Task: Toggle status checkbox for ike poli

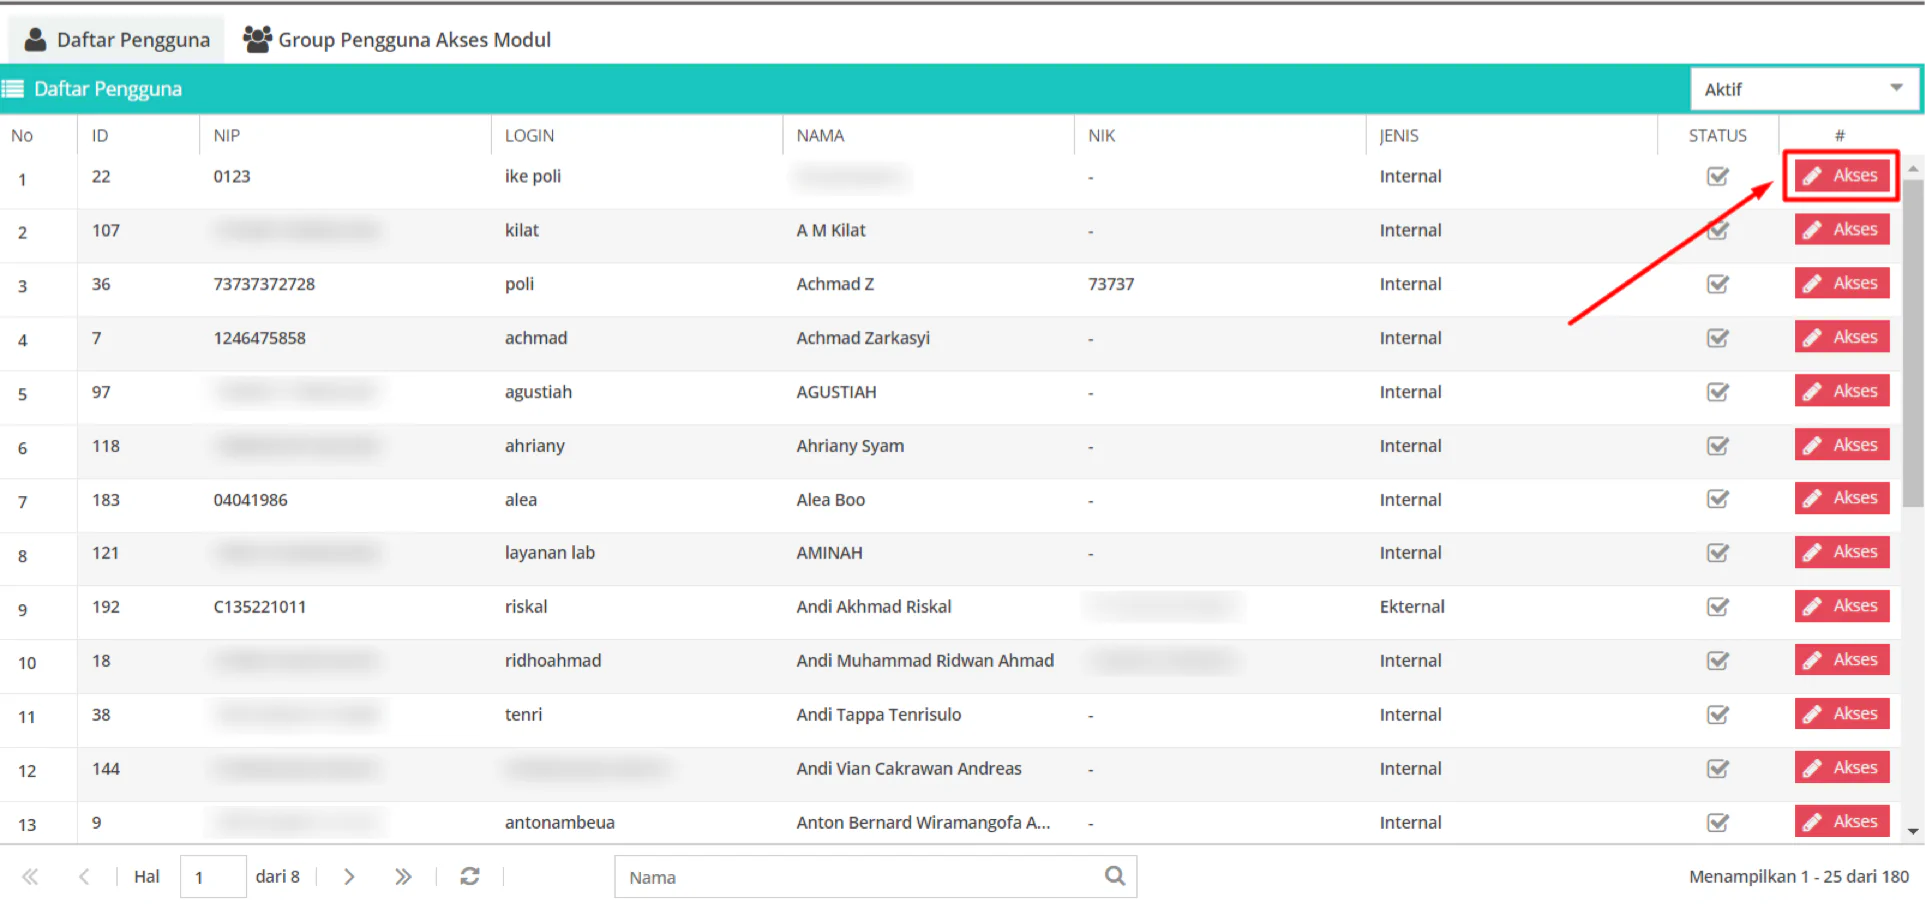Action: [1717, 176]
